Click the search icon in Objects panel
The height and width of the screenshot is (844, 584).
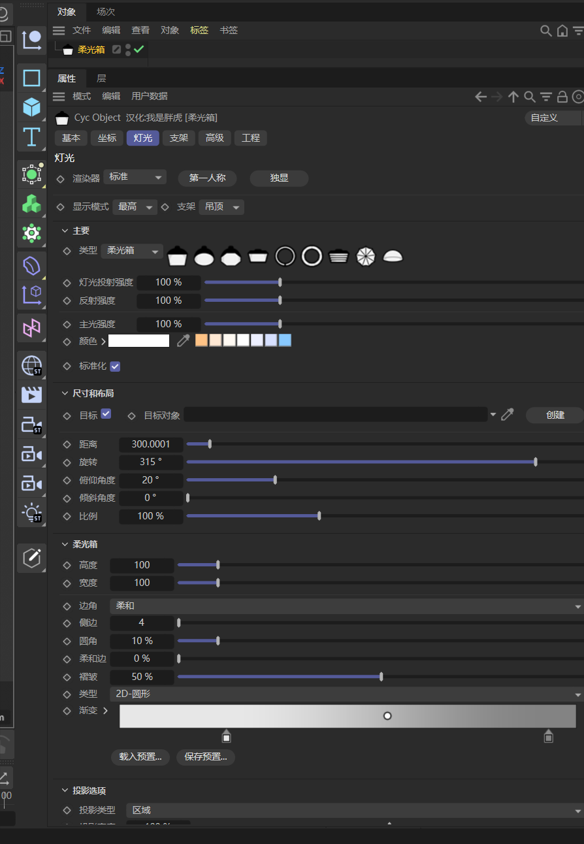546,31
